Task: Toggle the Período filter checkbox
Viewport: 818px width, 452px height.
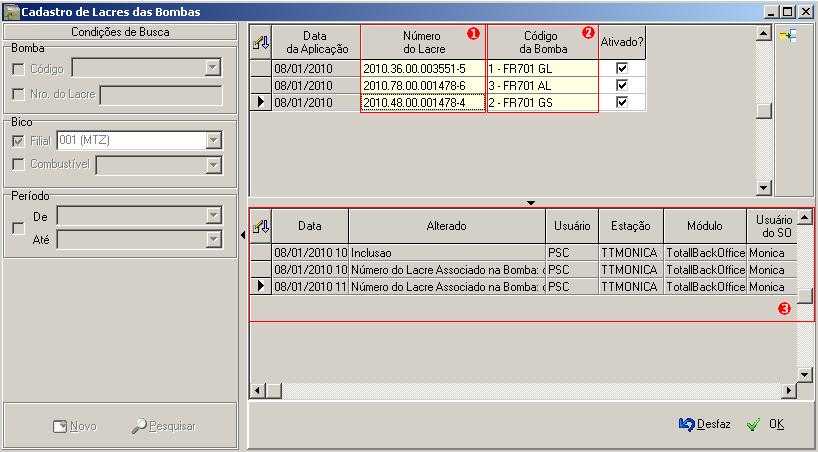Action: coord(18,228)
